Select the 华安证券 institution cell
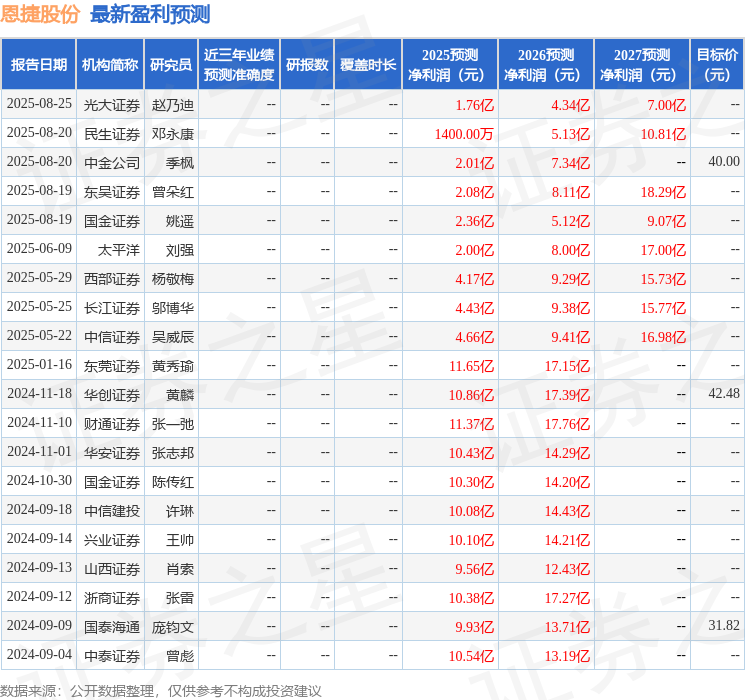Viewport: 745px width, 700px height. tap(112, 453)
